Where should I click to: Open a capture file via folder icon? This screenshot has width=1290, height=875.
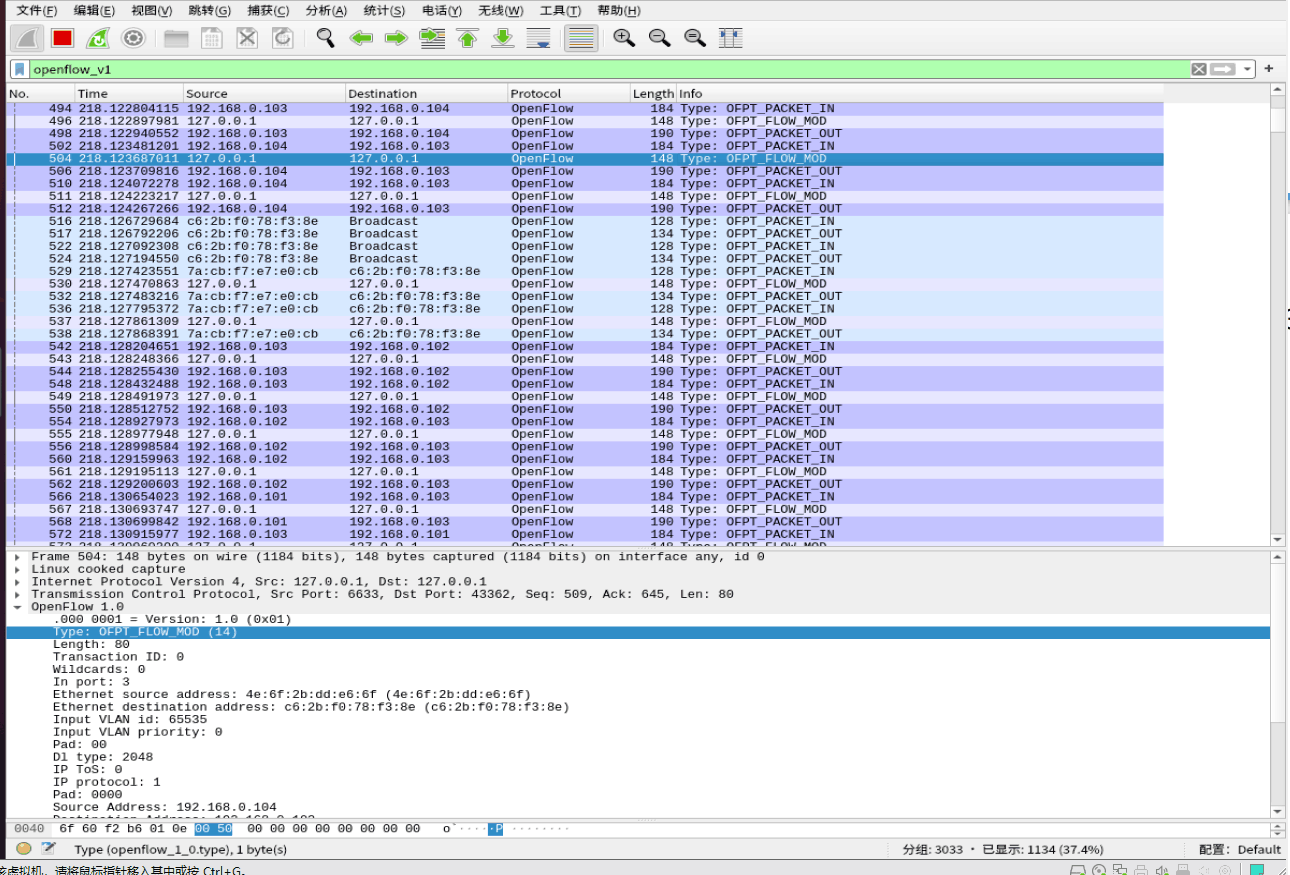pos(176,38)
